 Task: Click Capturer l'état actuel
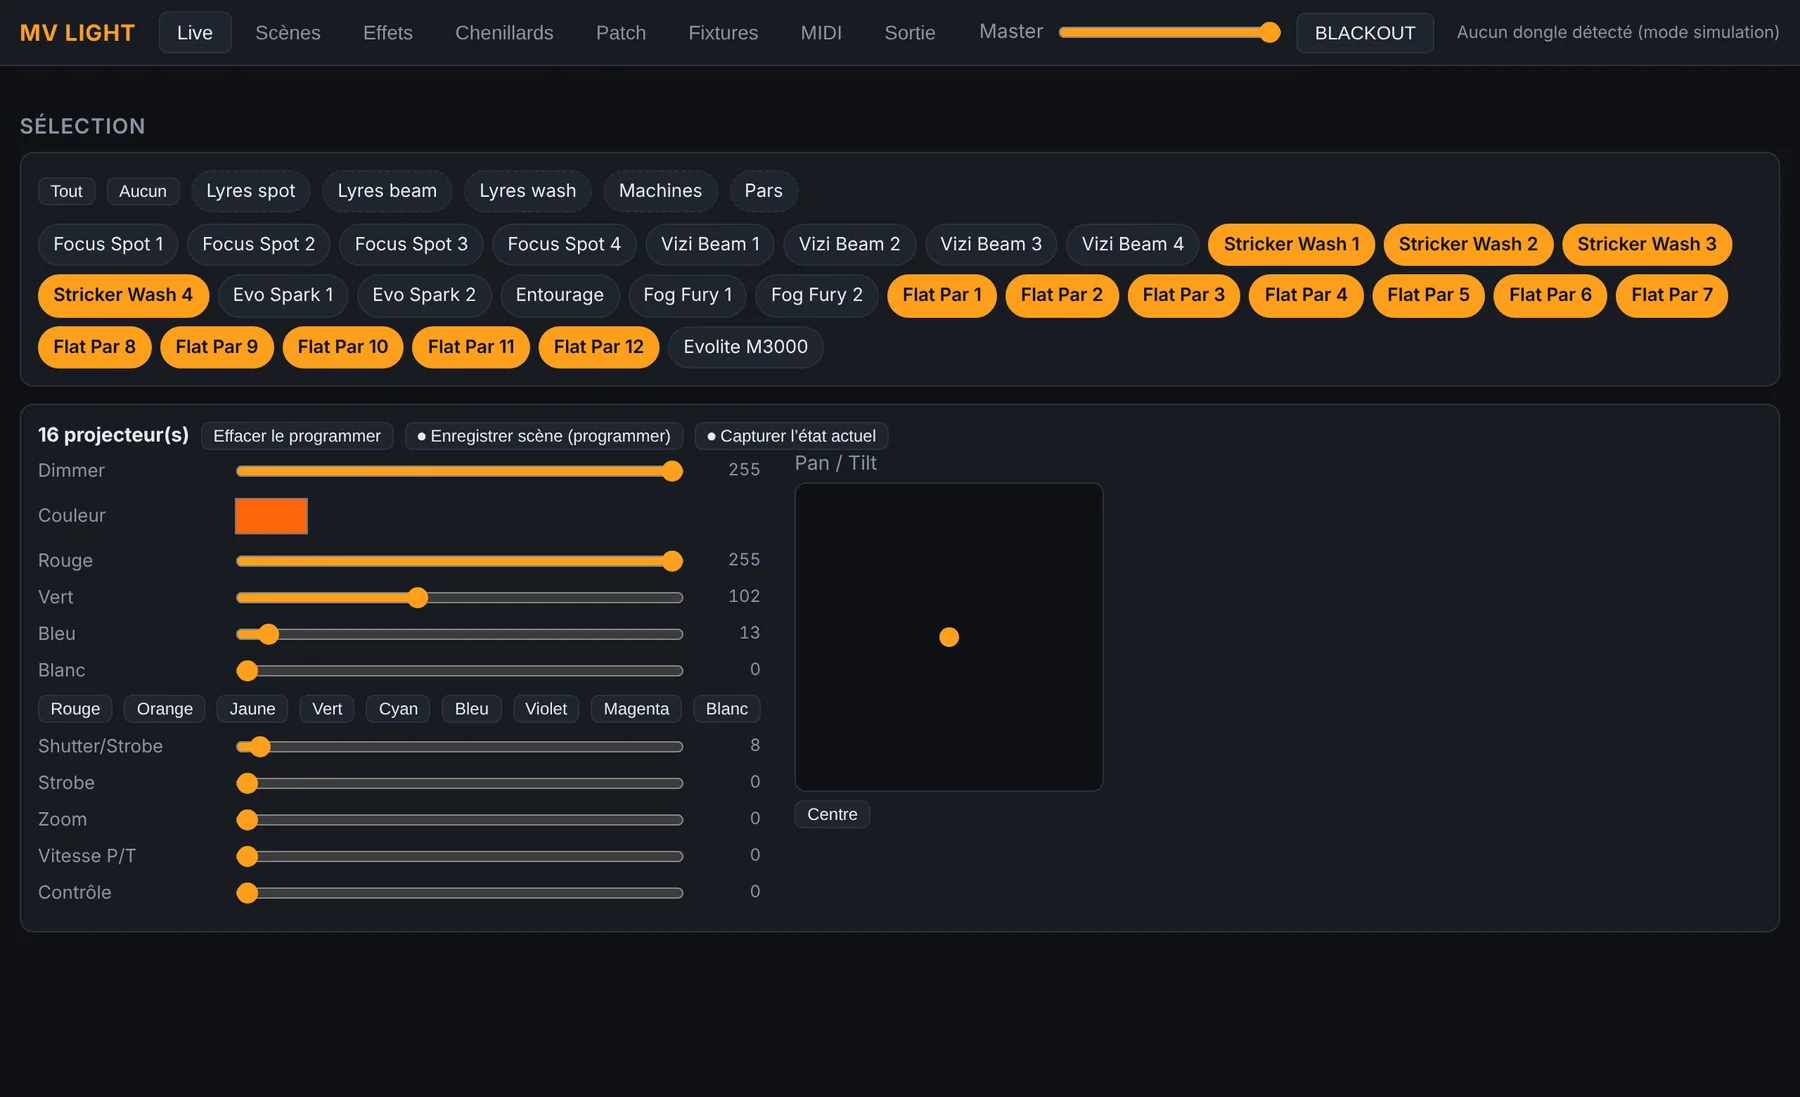pyautogui.click(x=791, y=436)
